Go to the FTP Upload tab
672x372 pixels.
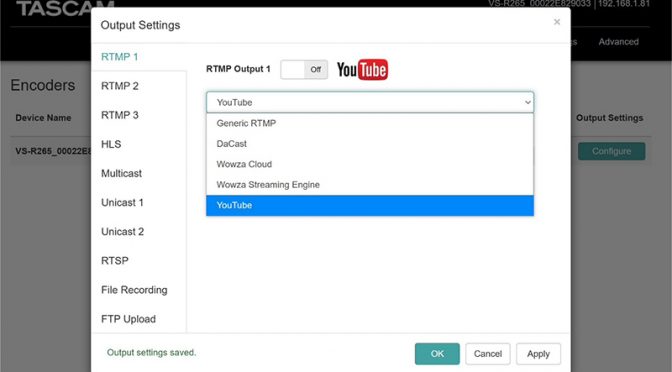click(x=128, y=319)
